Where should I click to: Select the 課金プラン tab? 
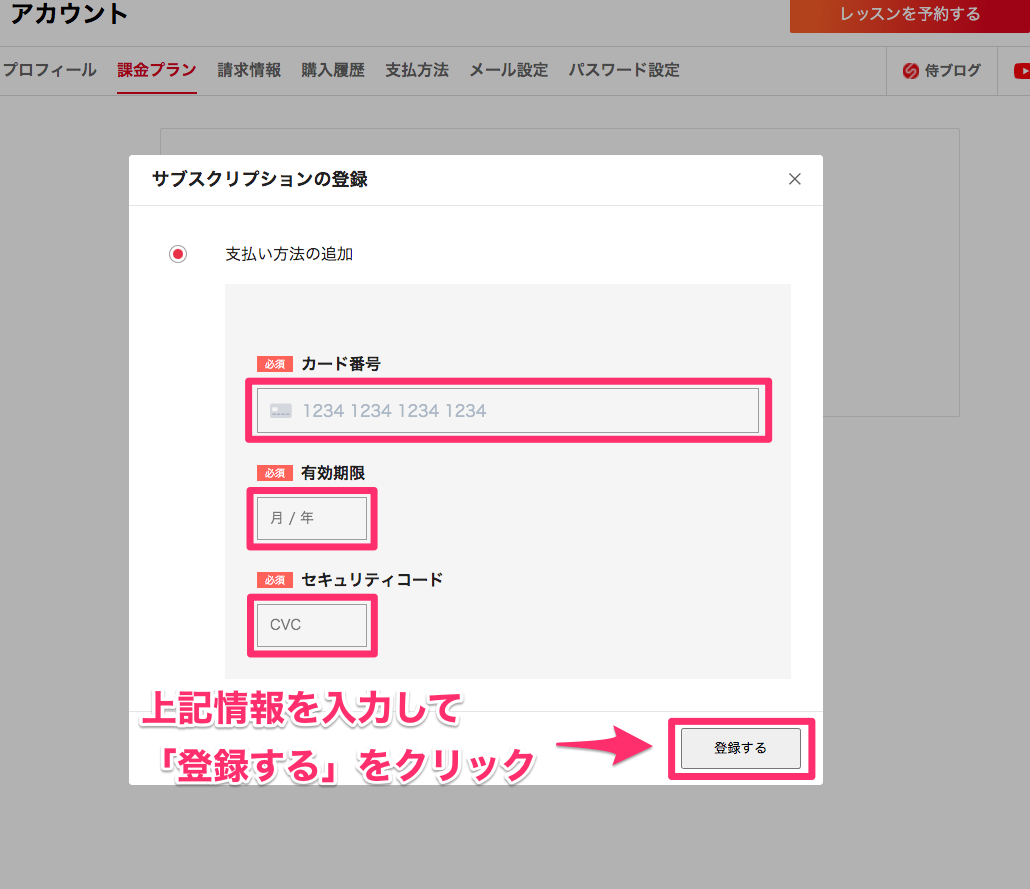tap(157, 70)
